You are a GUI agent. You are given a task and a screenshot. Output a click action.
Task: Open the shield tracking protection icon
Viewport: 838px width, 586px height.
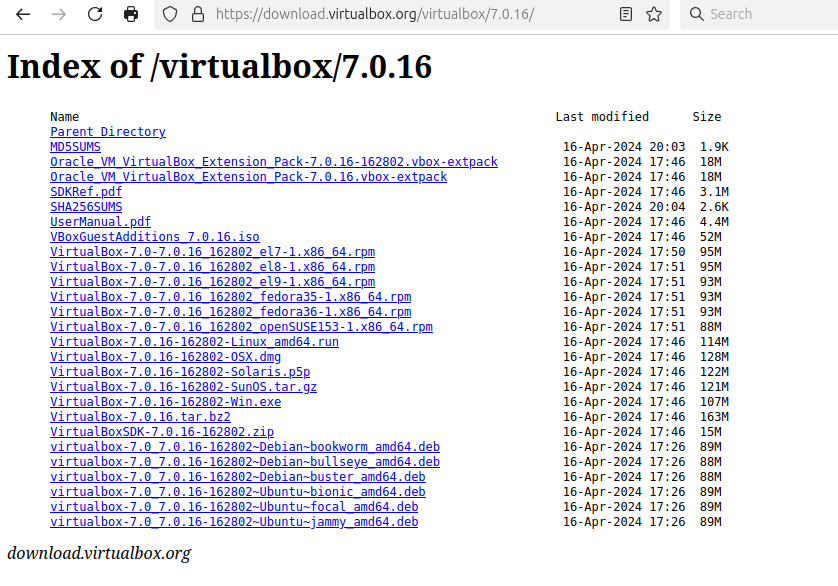click(x=170, y=14)
